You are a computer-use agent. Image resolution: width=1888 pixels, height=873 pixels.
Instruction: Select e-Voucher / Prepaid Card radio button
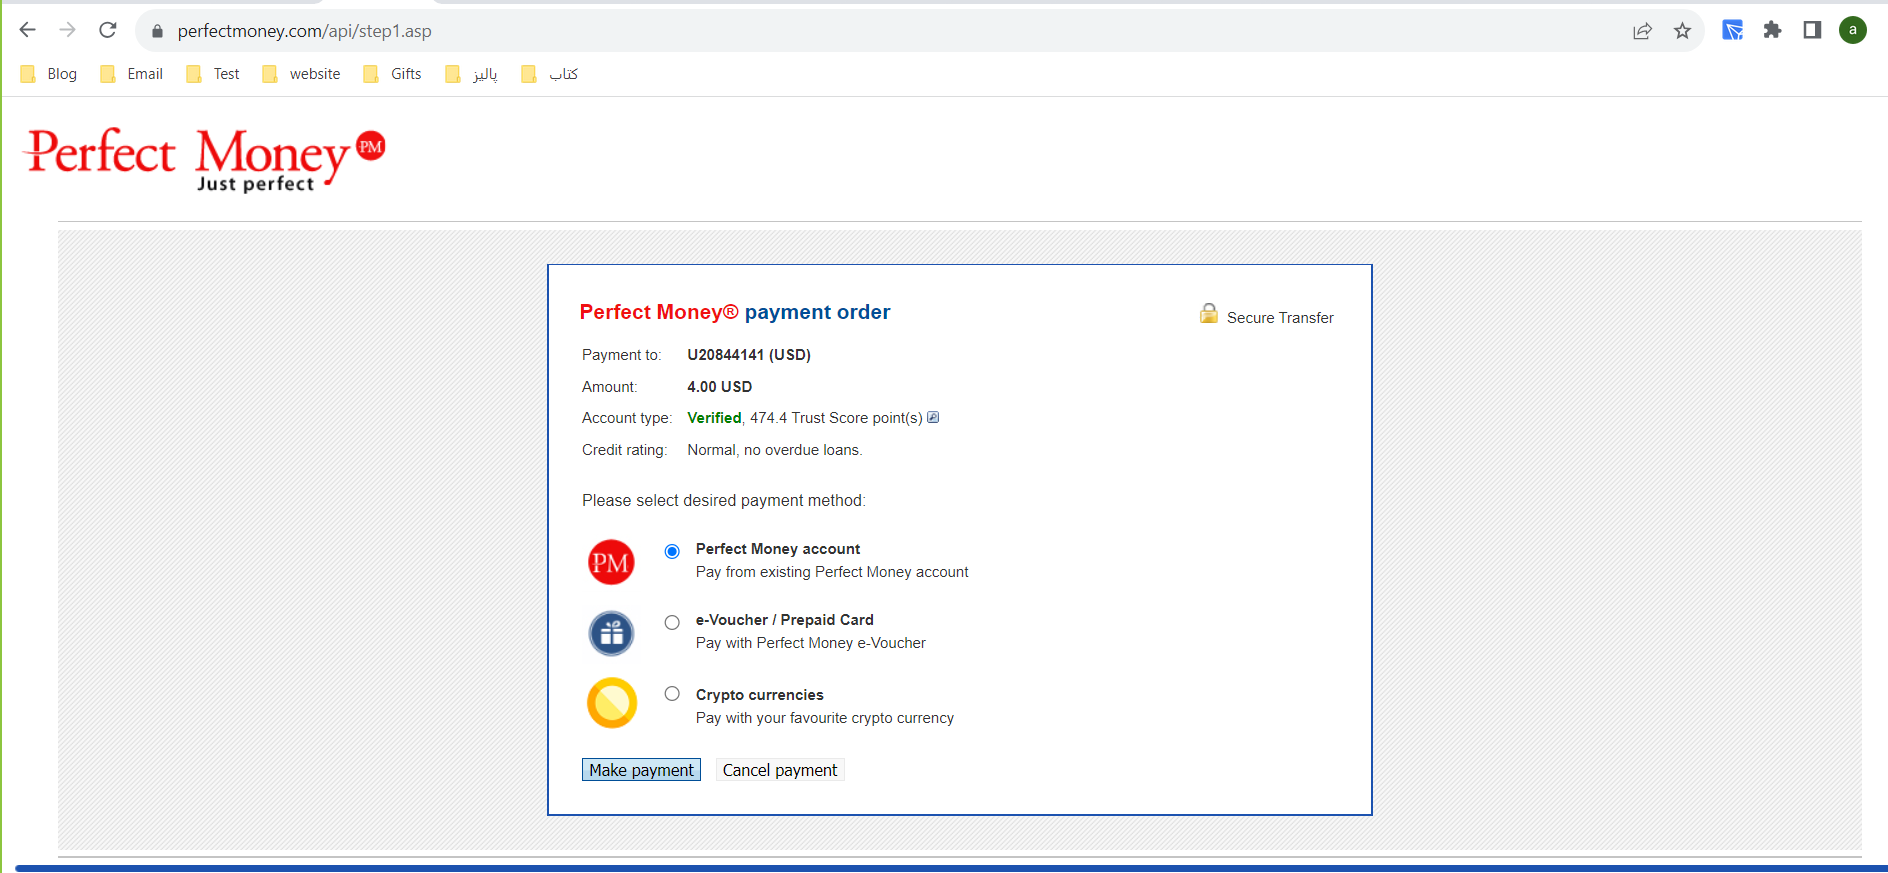[672, 622]
